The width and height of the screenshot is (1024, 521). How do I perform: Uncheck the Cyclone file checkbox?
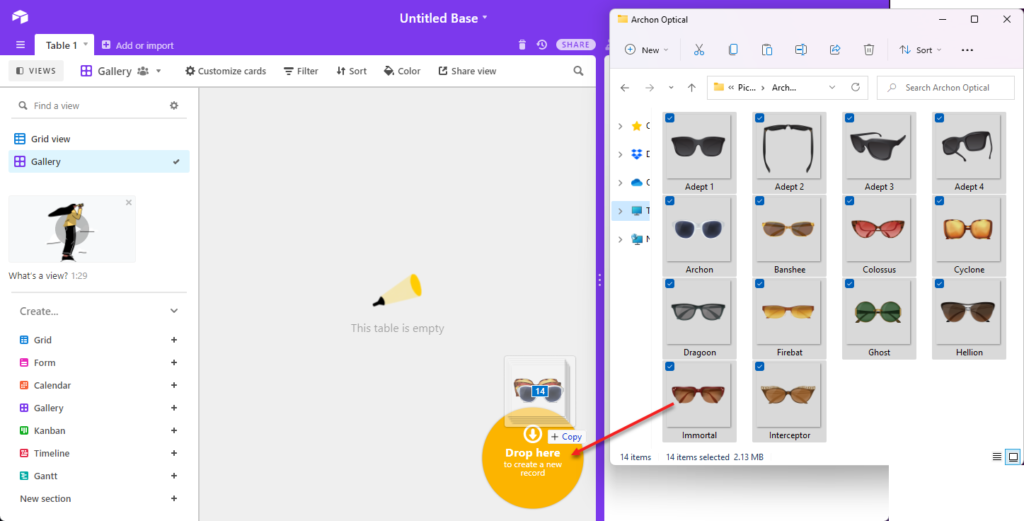coord(939,201)
